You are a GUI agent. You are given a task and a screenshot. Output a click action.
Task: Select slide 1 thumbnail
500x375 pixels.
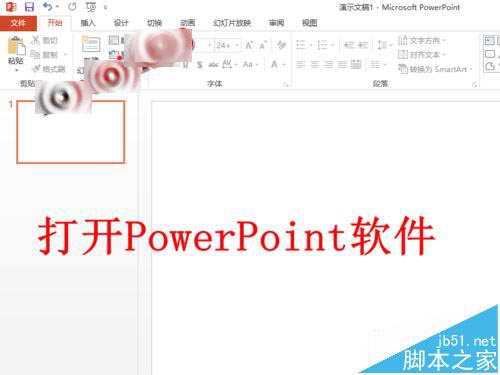pyautogui.click(x=71, y=132)
